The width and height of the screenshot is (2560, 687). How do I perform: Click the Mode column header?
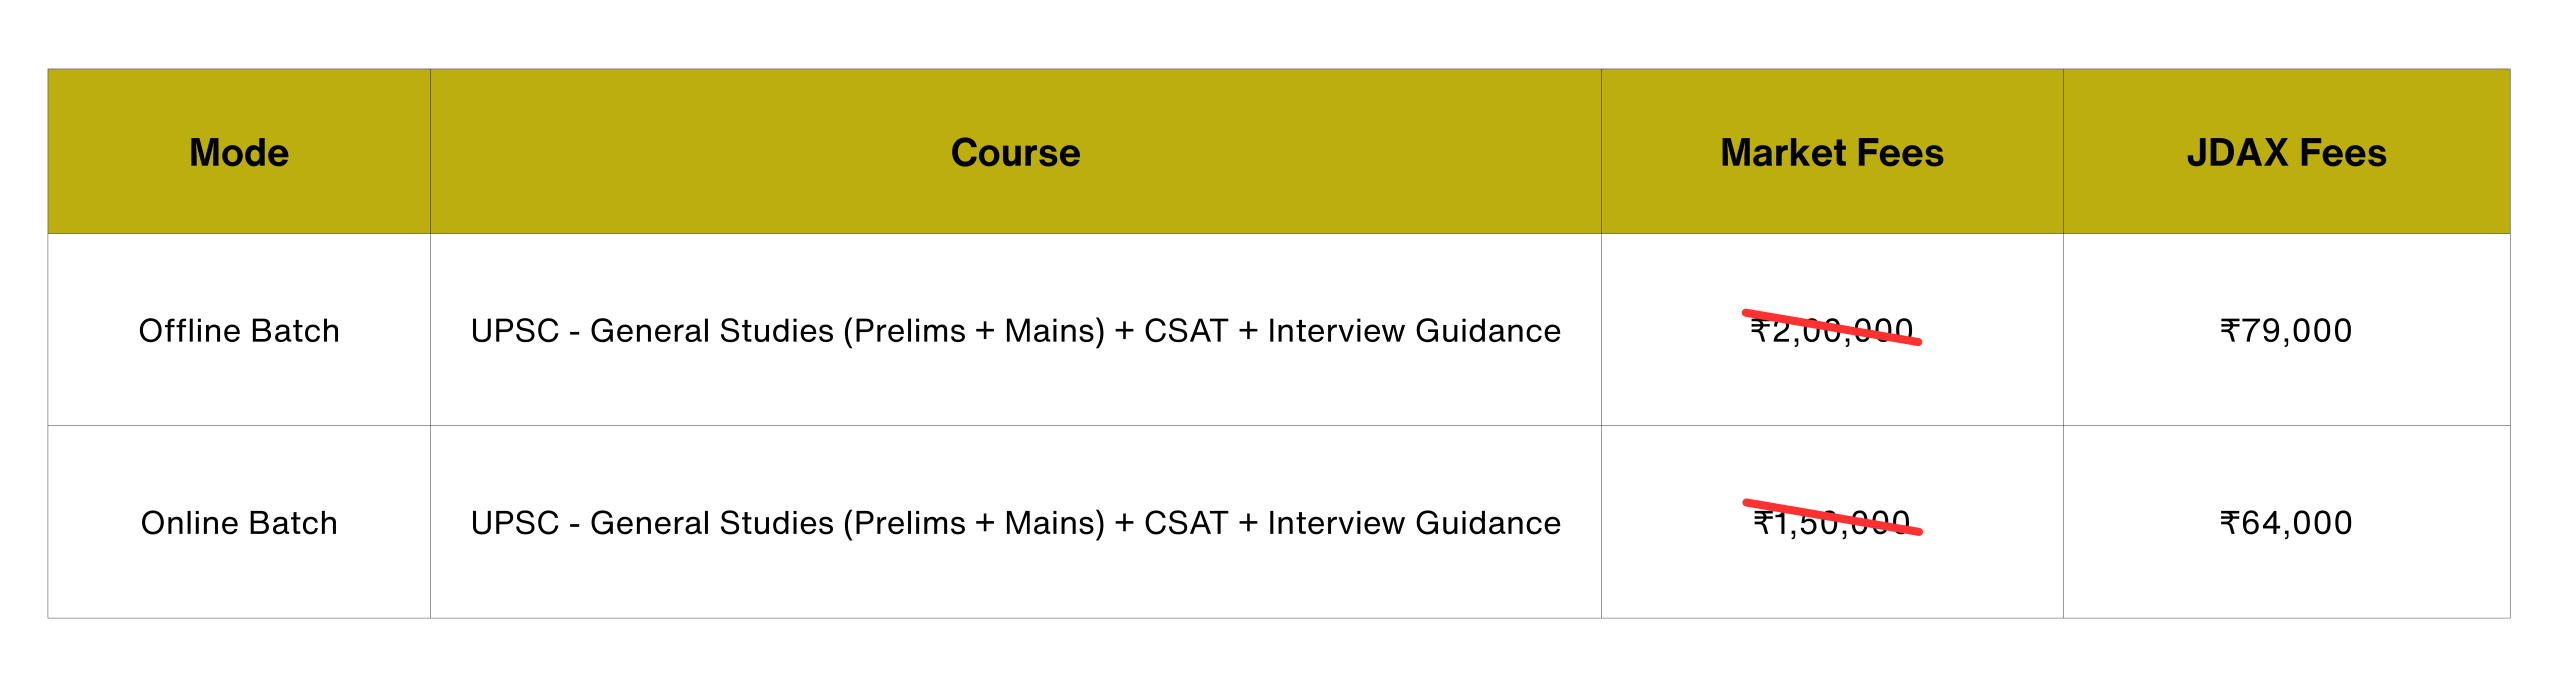coord(239,153)
